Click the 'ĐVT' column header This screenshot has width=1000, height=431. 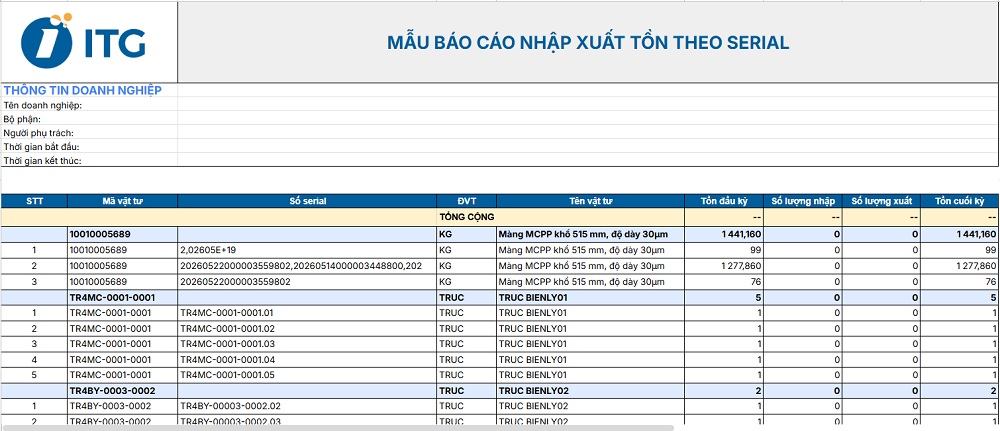466,201
